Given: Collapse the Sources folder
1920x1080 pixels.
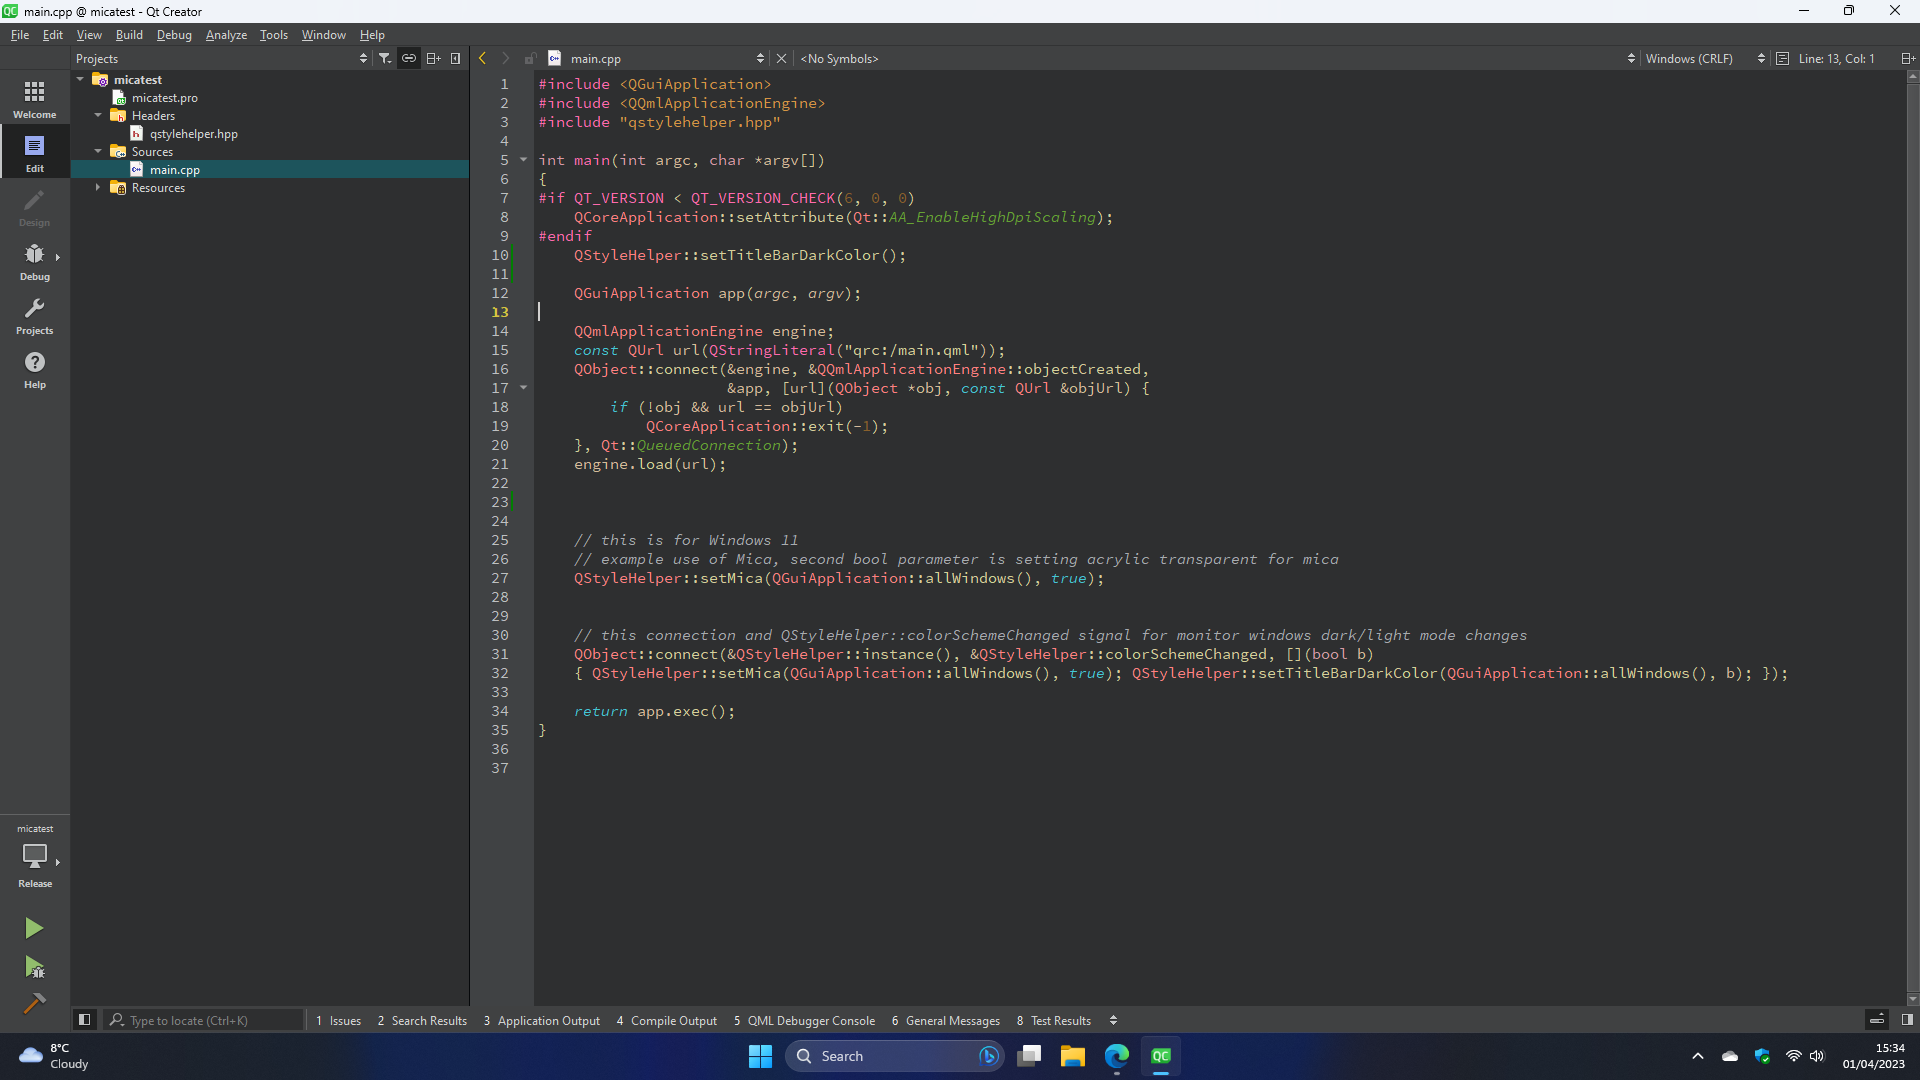Looking at the screenshot, I should tap(98, 151).
